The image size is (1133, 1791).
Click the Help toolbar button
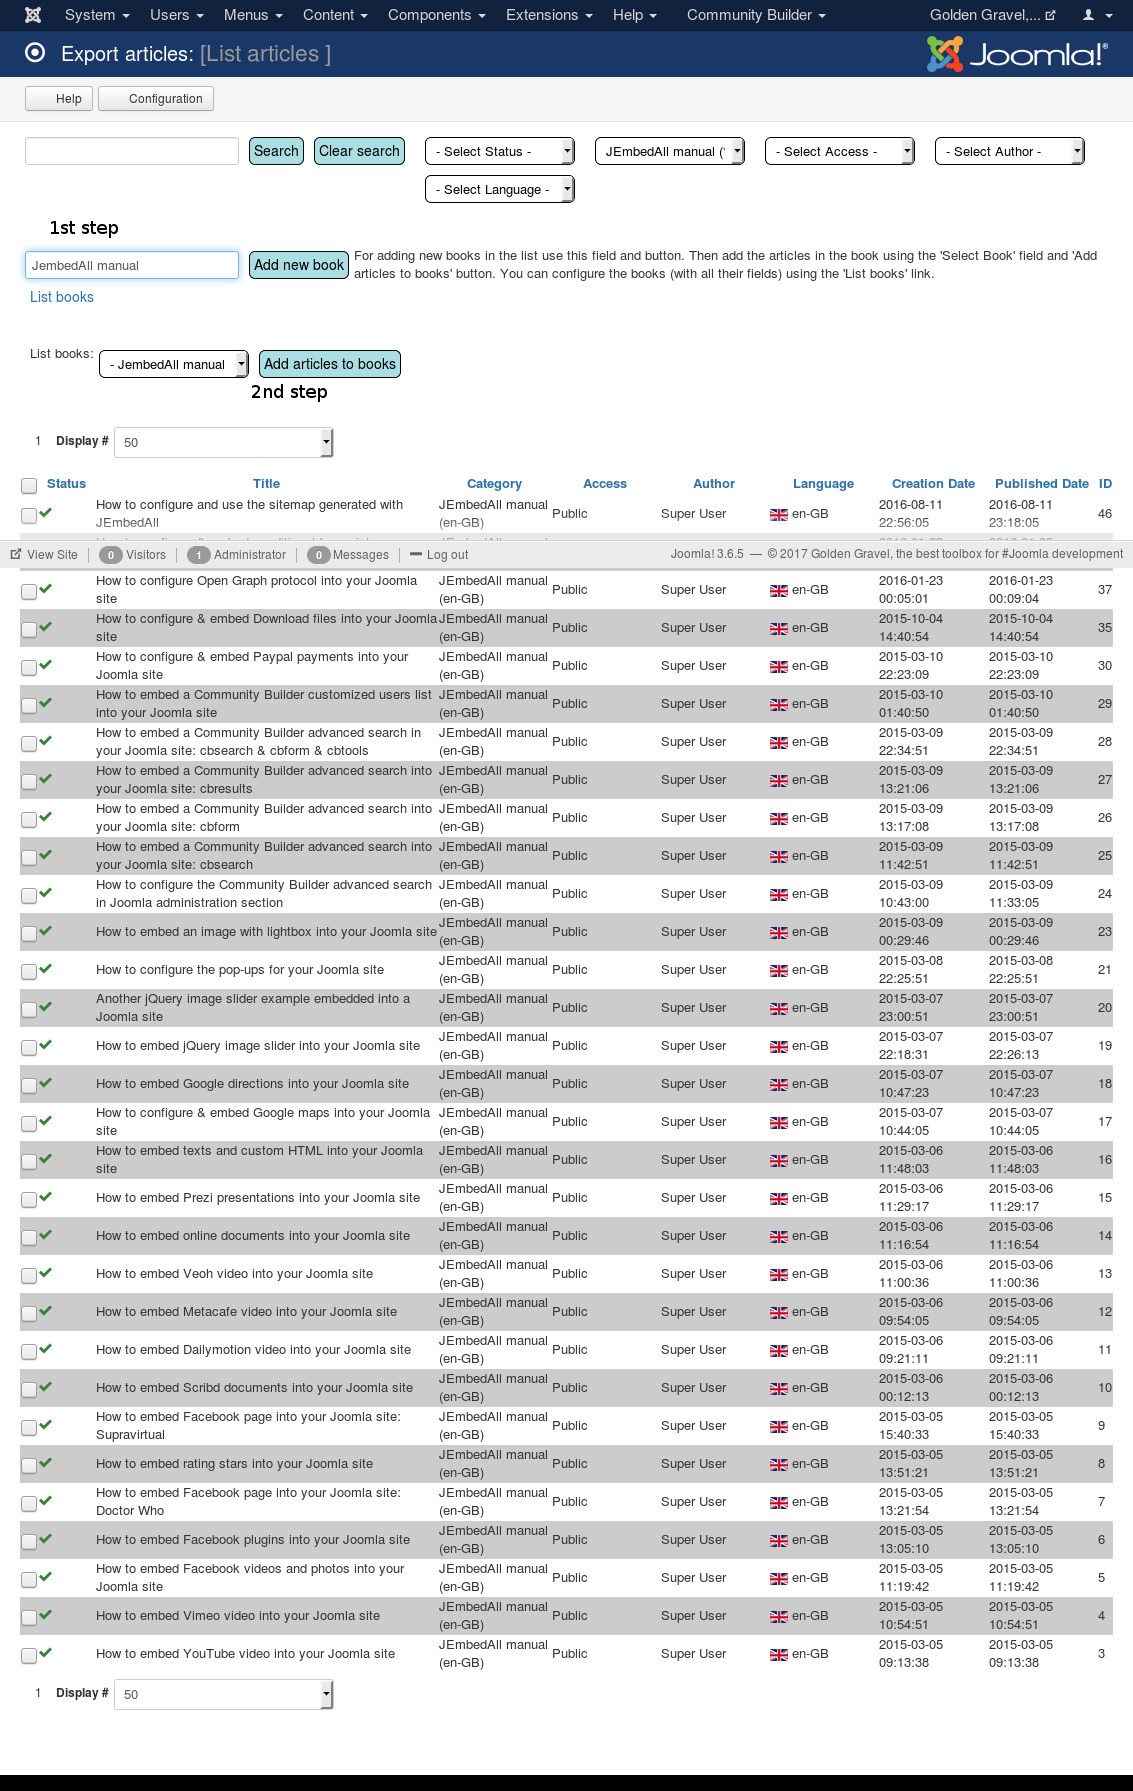(x=59, y=99)
